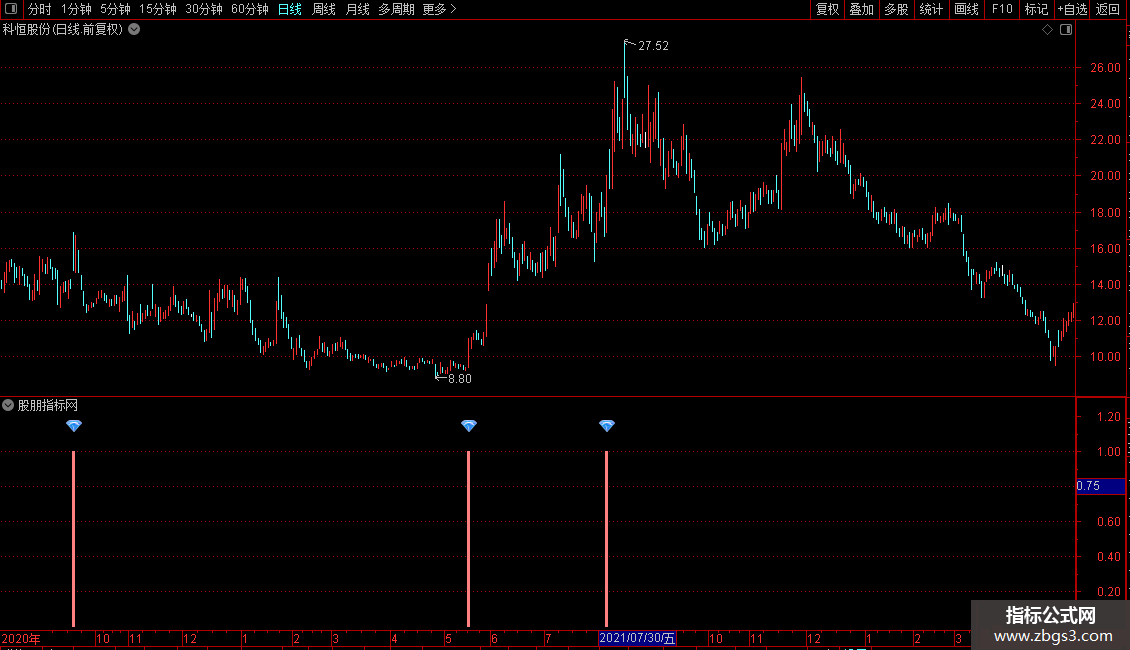
Task: Click the first blue diamond signal marker
Action: (x=74, y=425)
